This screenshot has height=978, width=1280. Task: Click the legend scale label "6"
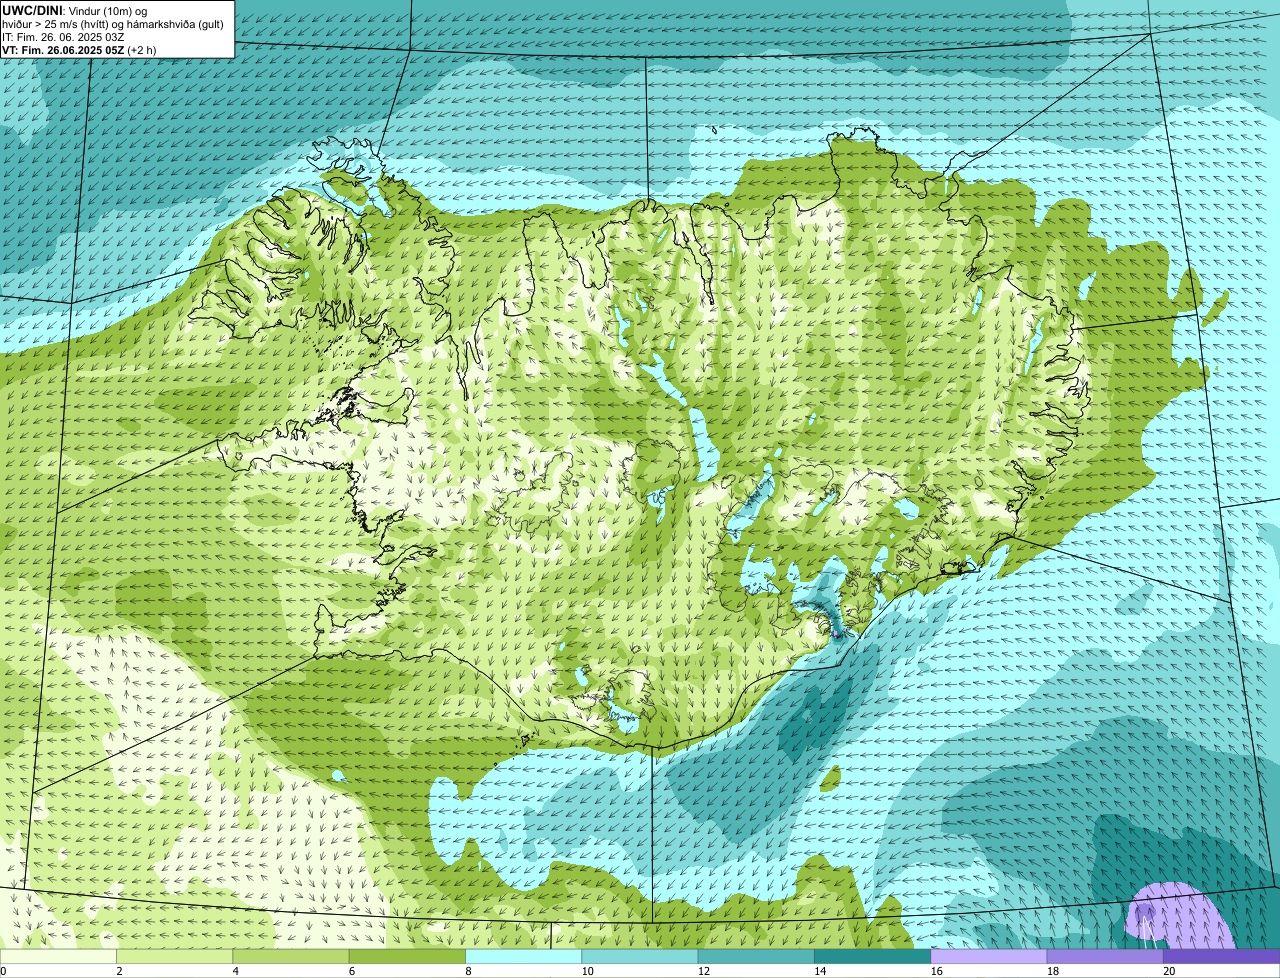click(x=352, y=971)
